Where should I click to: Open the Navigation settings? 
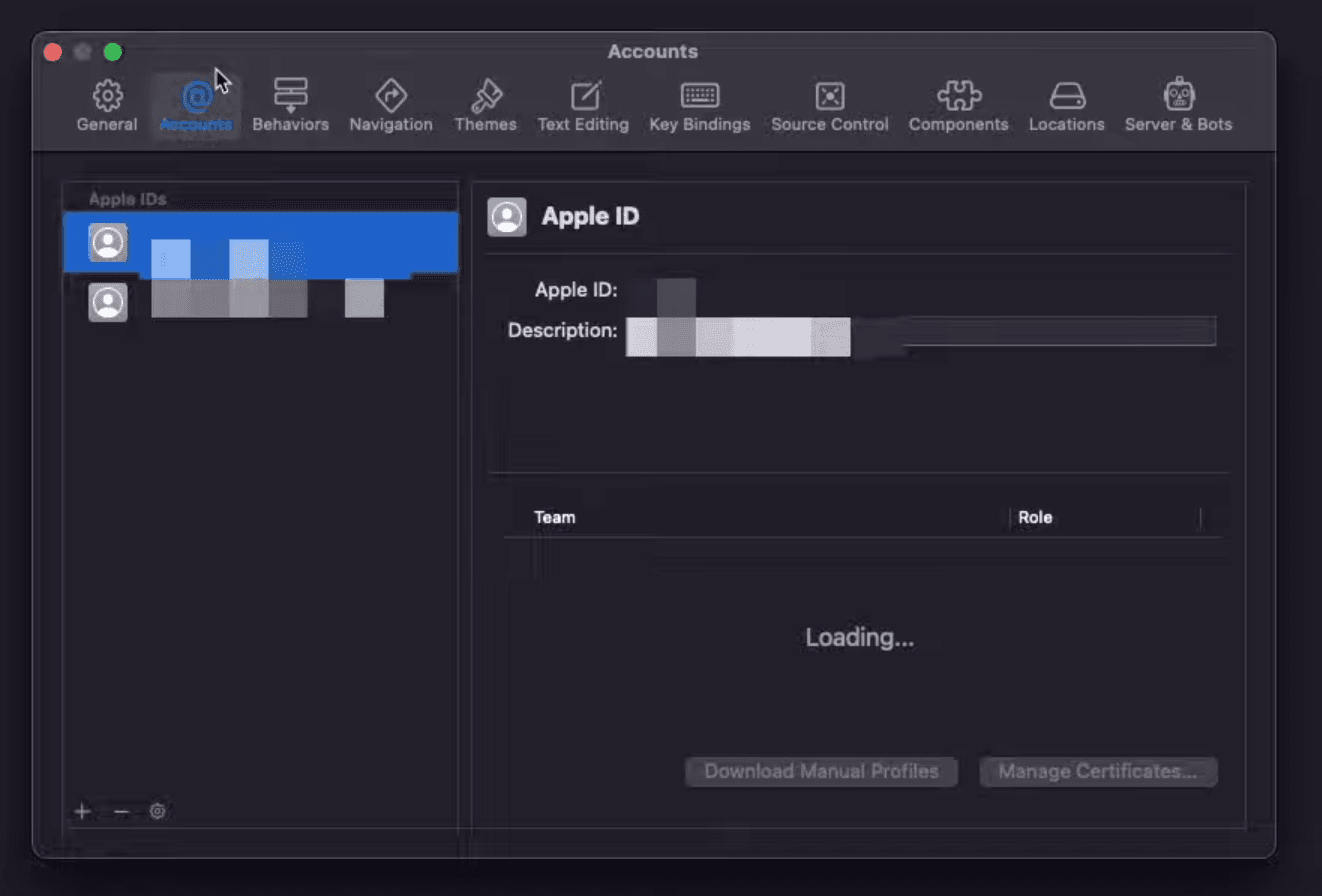tap(391, 104)
